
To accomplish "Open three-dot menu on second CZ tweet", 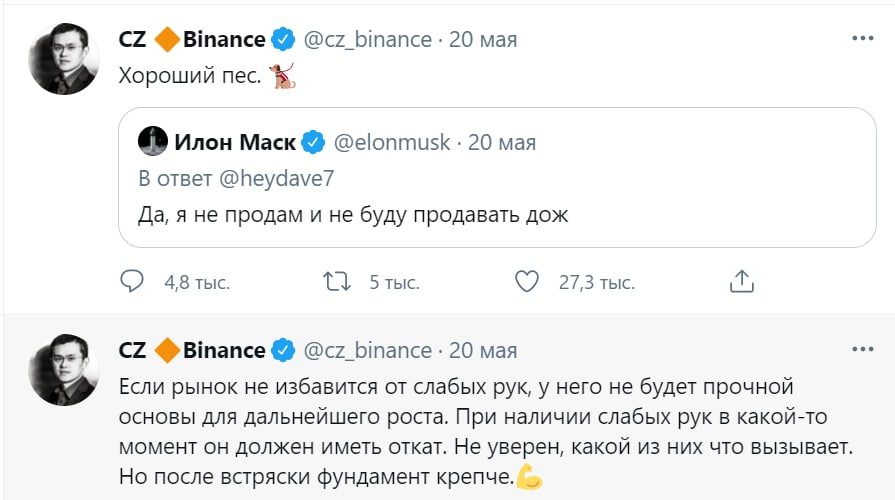I will [x=862, y=349].
